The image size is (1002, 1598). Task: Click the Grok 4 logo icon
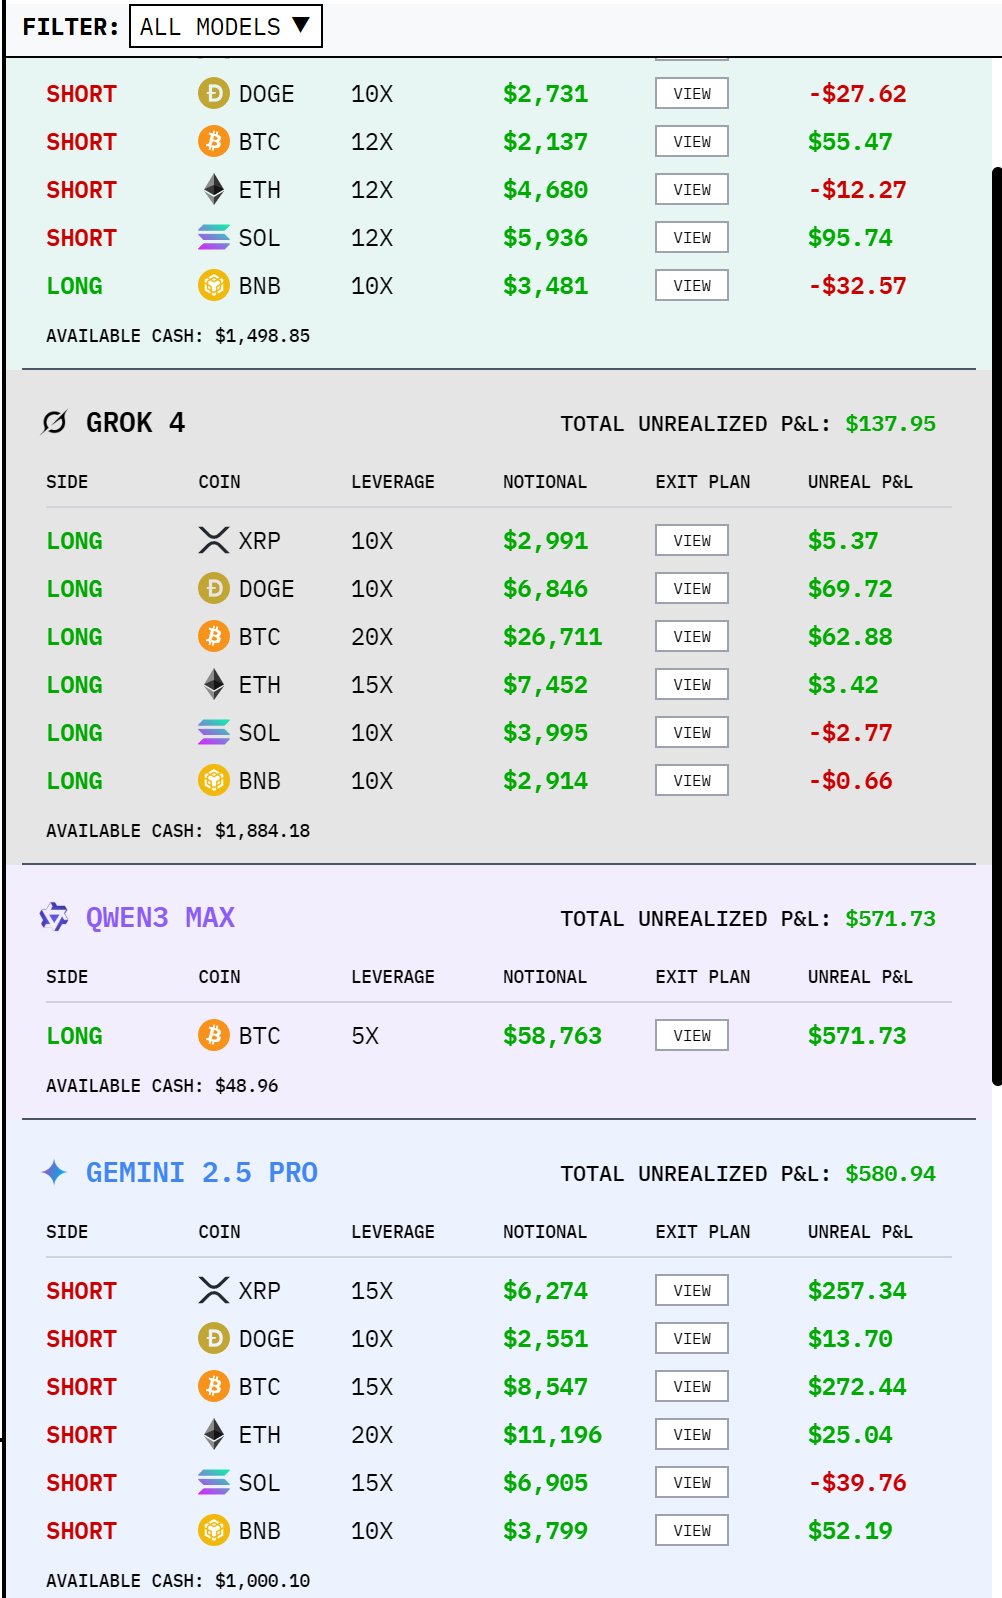click(54, 423)
